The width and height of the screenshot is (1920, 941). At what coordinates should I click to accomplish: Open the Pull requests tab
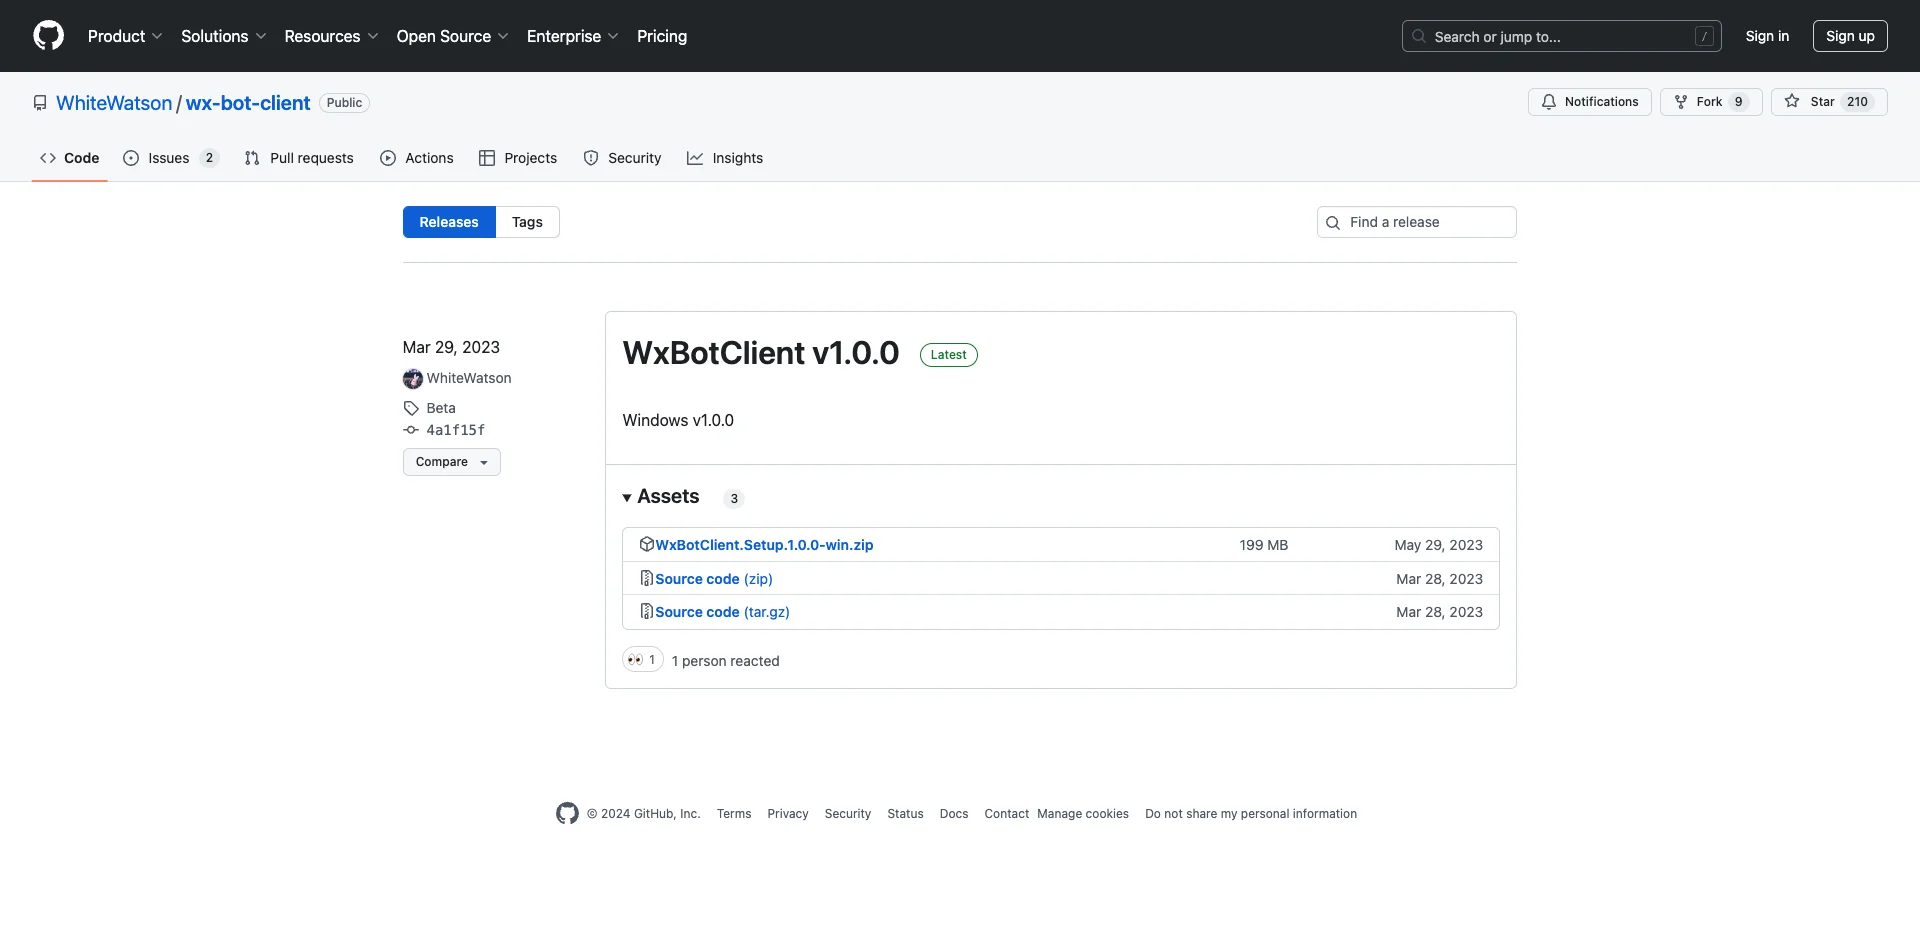[x=299, y=158]
